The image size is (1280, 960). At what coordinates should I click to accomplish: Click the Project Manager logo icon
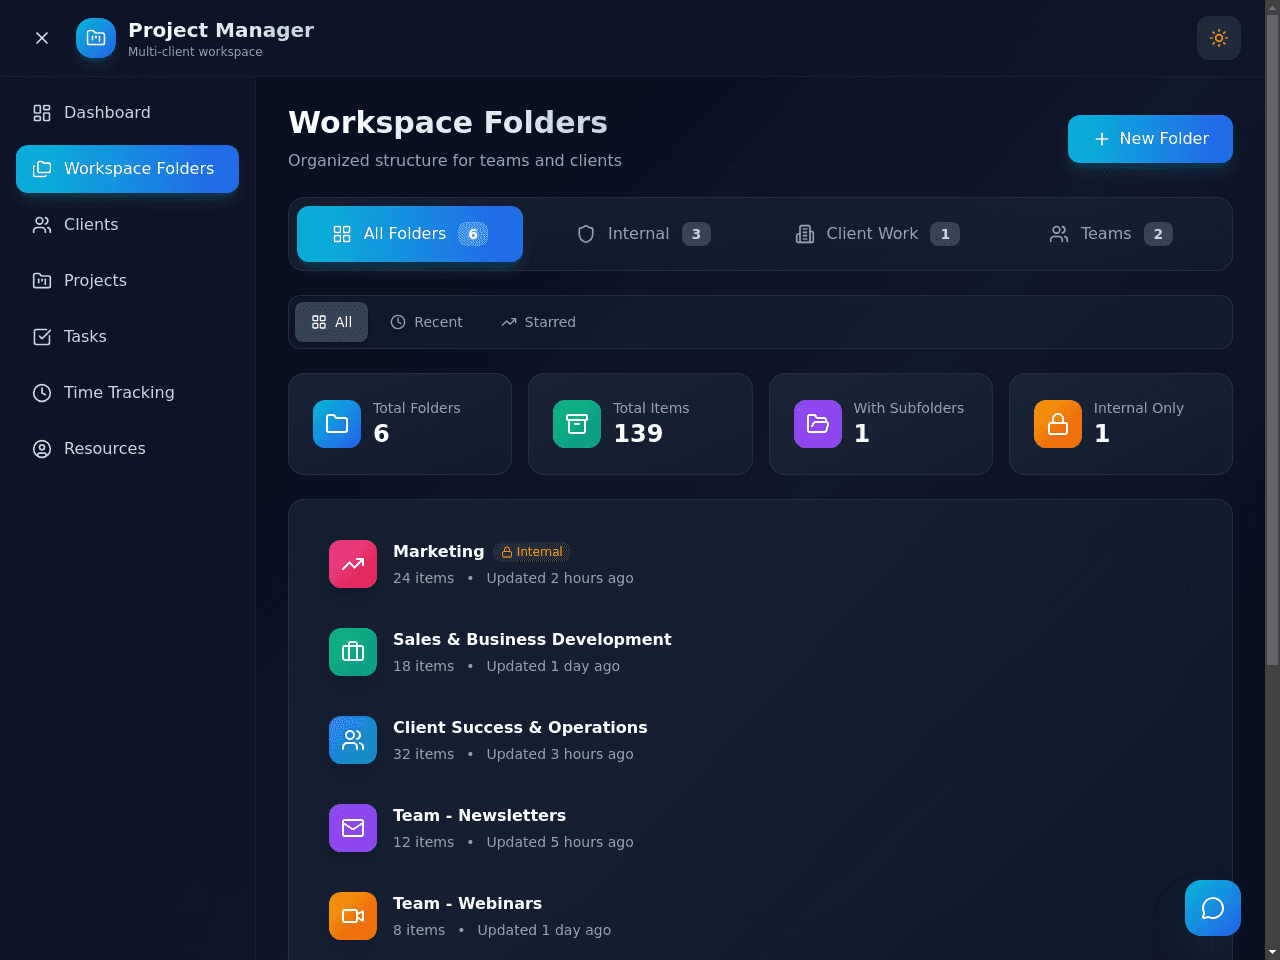(96, 38)
